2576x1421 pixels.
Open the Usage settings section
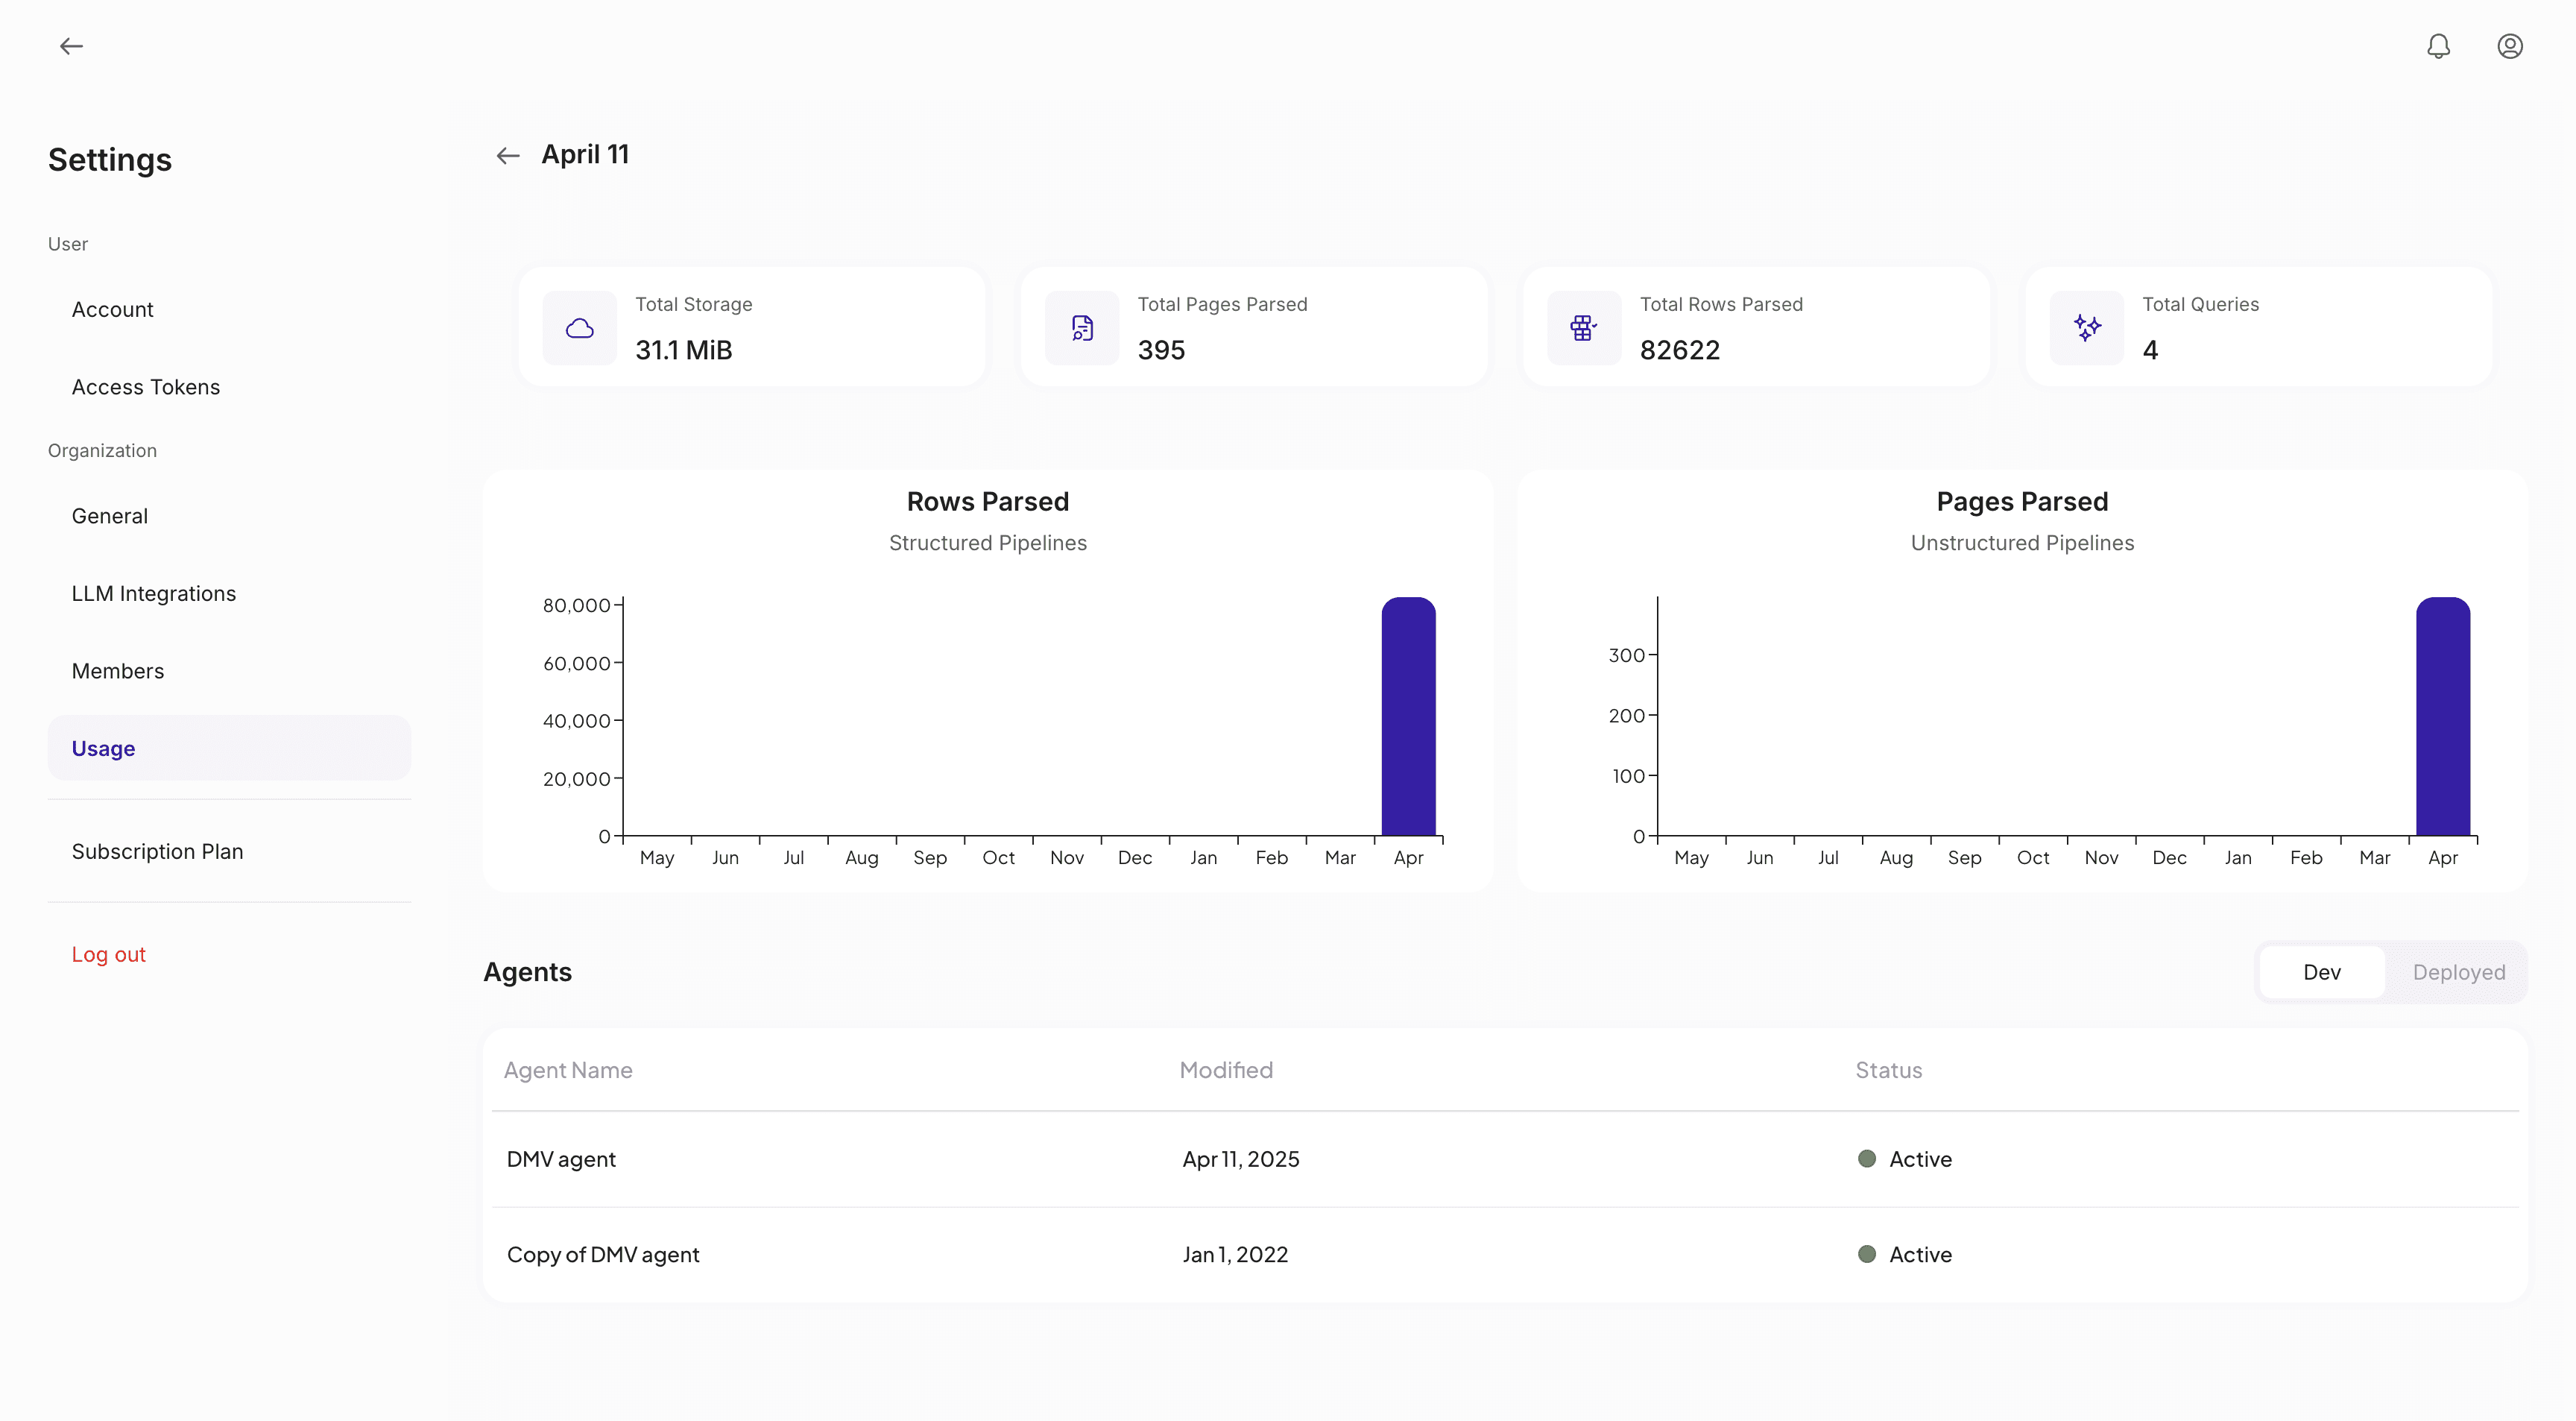(x=103, y=747)
